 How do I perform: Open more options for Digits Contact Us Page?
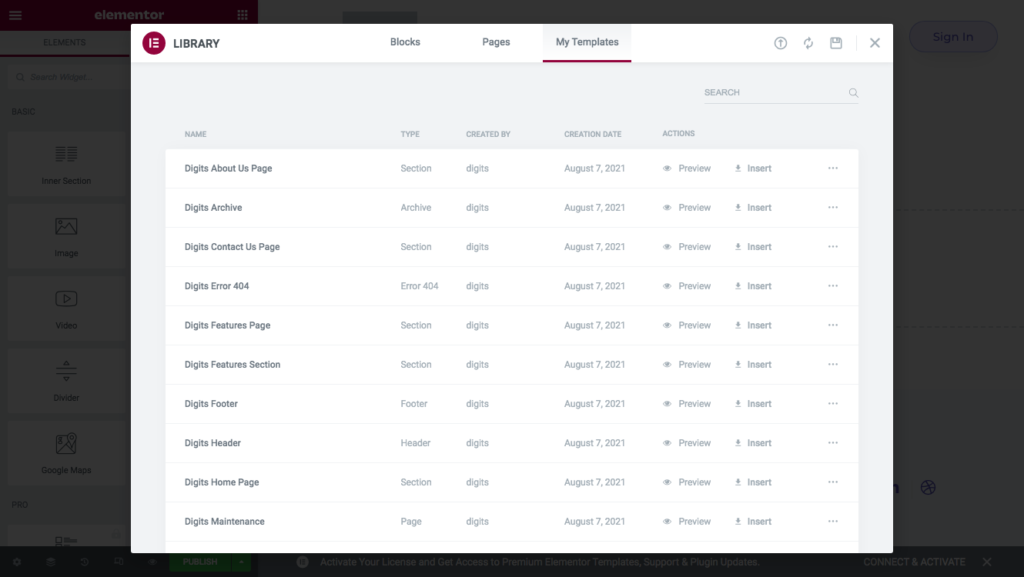click(x=833, y=247)
